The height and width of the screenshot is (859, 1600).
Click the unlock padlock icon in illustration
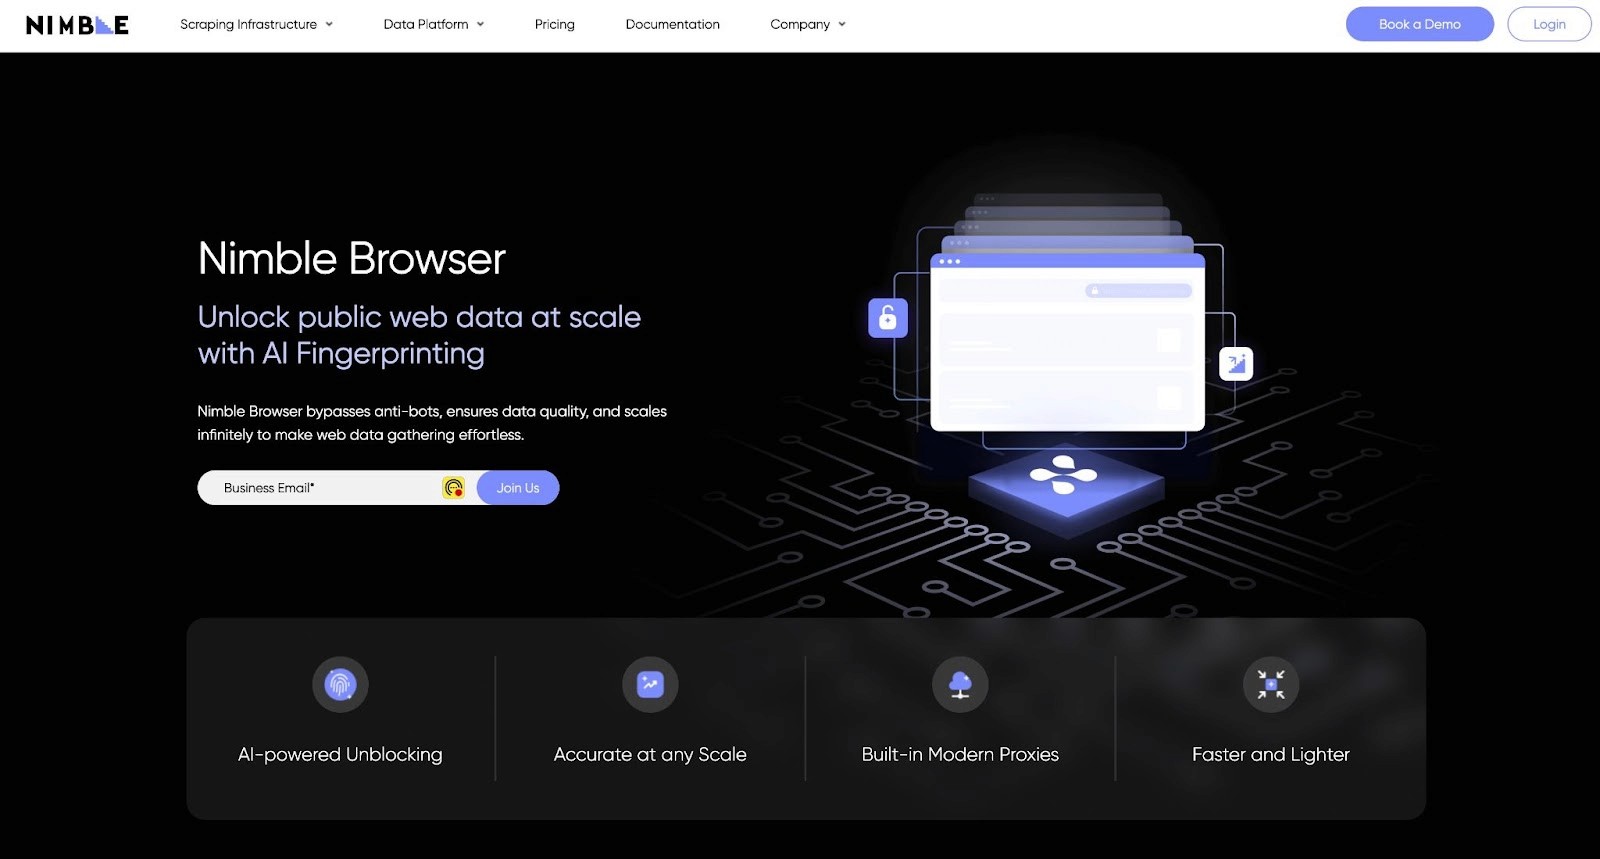[x=888, y=318]
